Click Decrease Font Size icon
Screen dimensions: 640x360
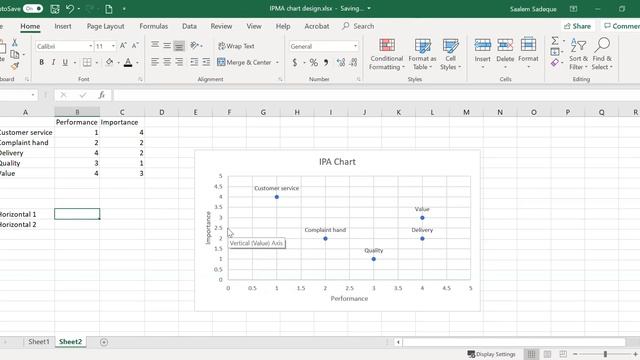(x=135, y=46)
